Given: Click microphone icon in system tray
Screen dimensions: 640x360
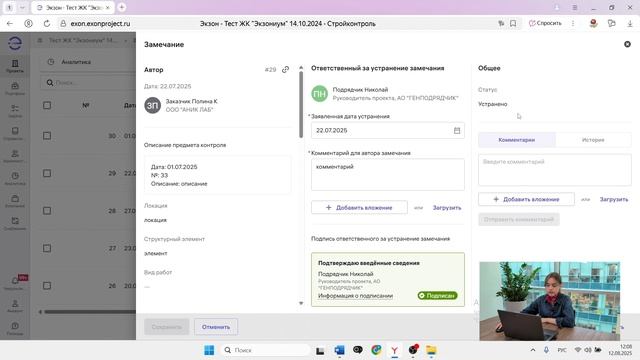Looking at the screenshot, I should click(x=546, y=350).
